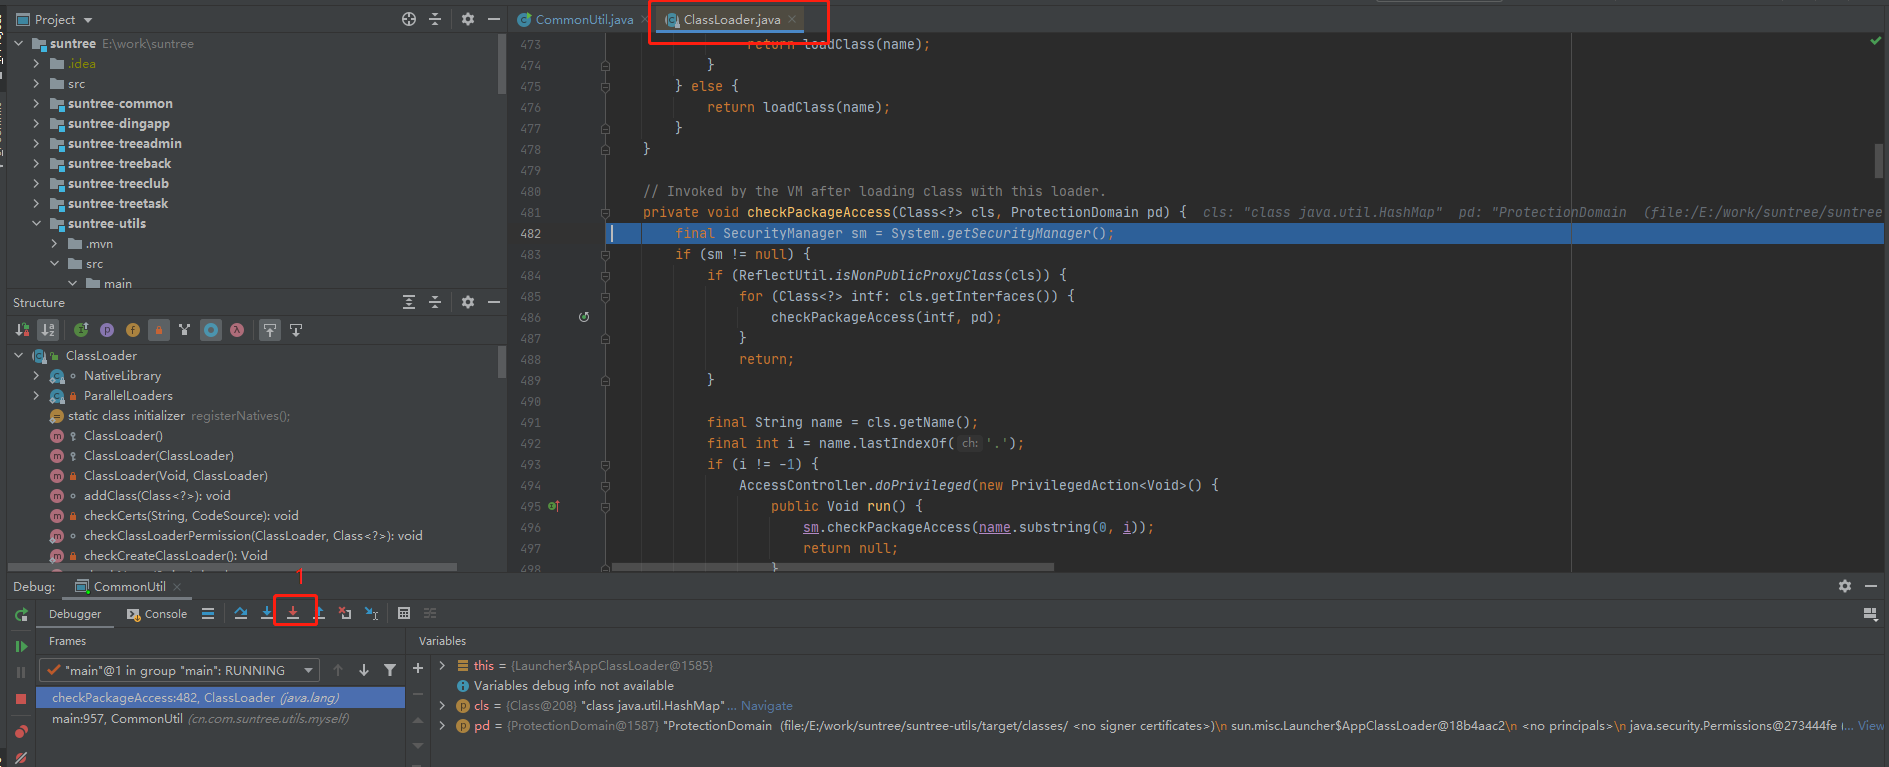Screen dimensions: 1889x767
Task: Toggle Show Fields orange f icon
Action: 133,330
